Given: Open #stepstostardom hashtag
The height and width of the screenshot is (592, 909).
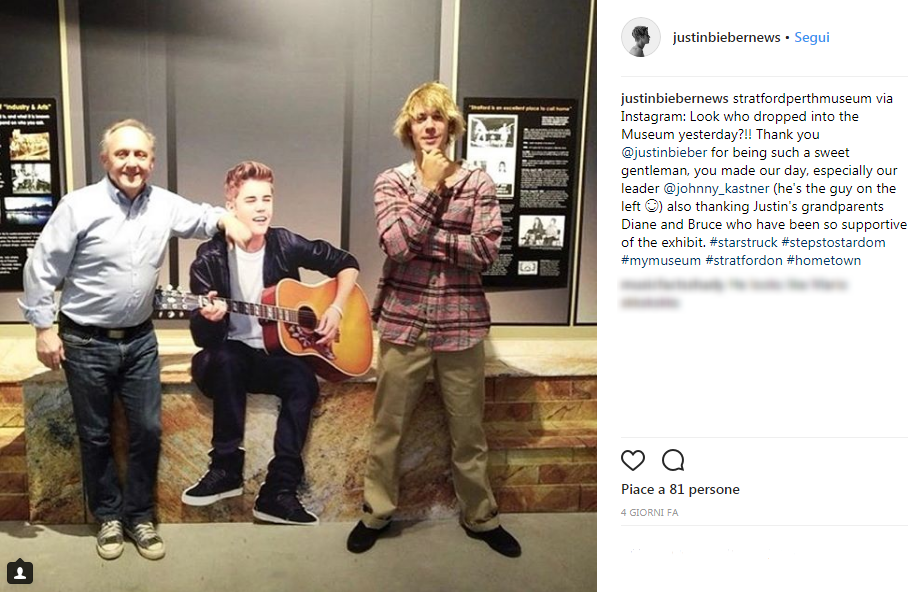Looking at the screenshot, I should coord(833,242).
